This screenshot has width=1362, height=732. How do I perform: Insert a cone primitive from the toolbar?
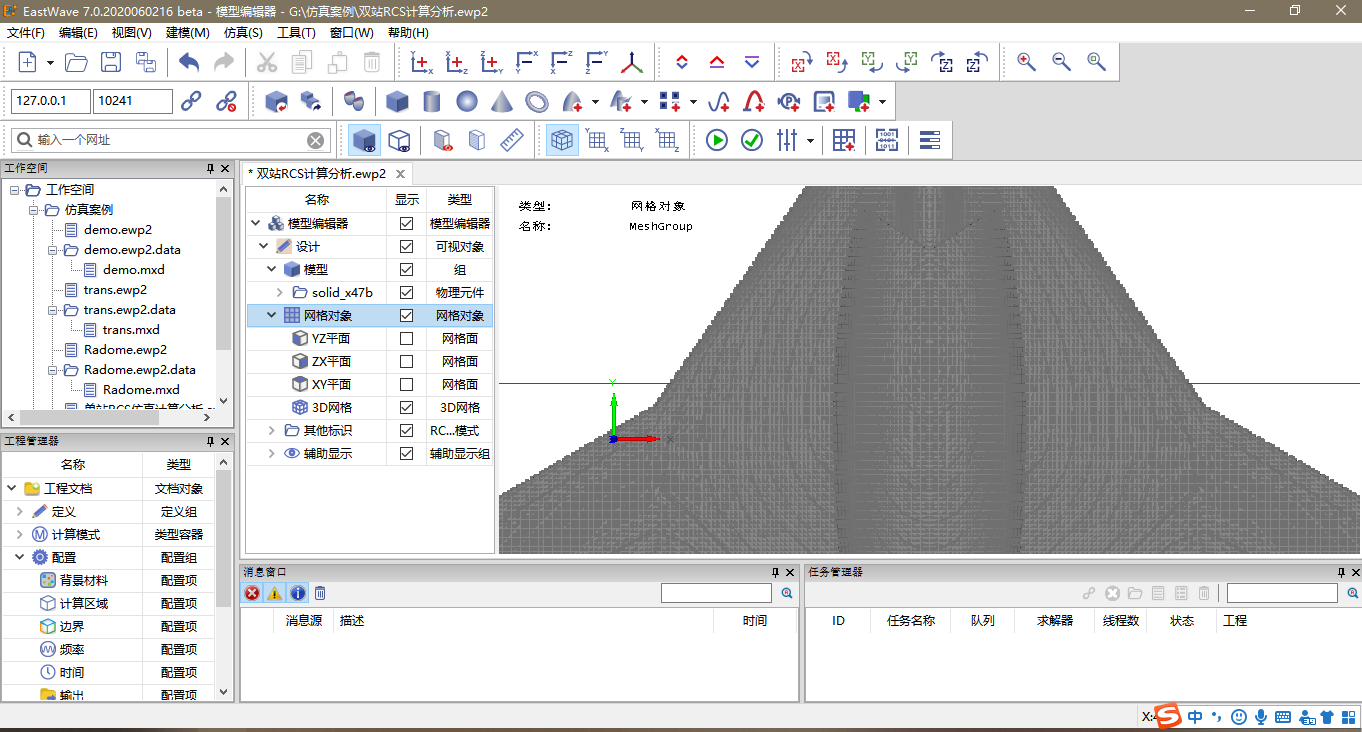click(502, 101)
